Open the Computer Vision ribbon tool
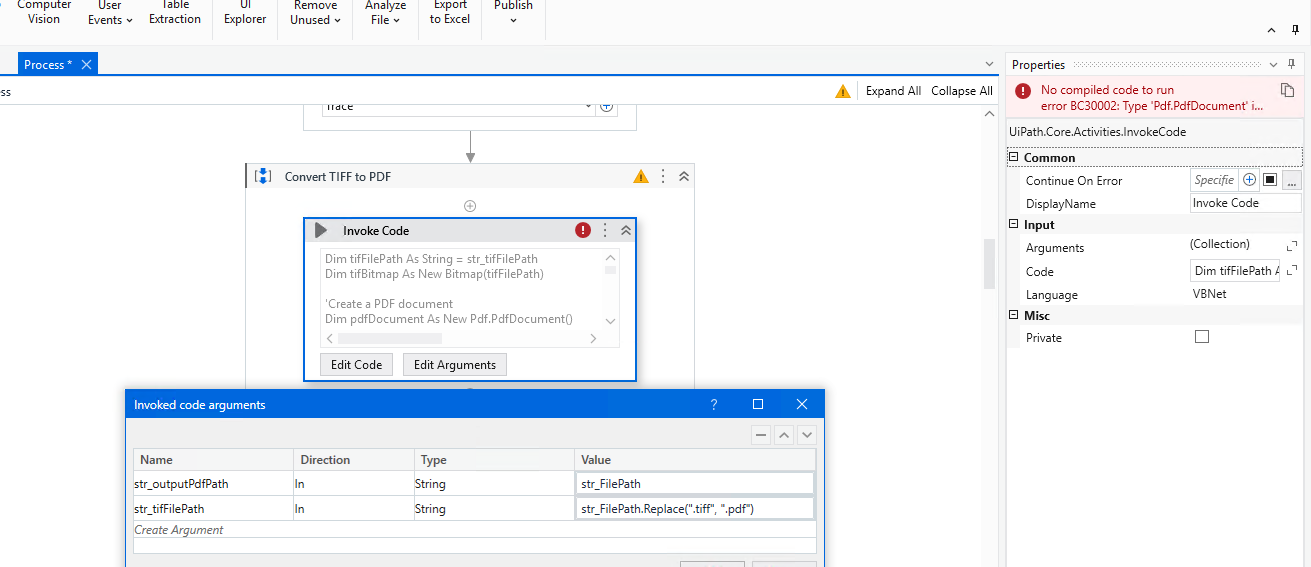Image resolution: width=1311 pixels, height=567 pixels. point(44,12)
